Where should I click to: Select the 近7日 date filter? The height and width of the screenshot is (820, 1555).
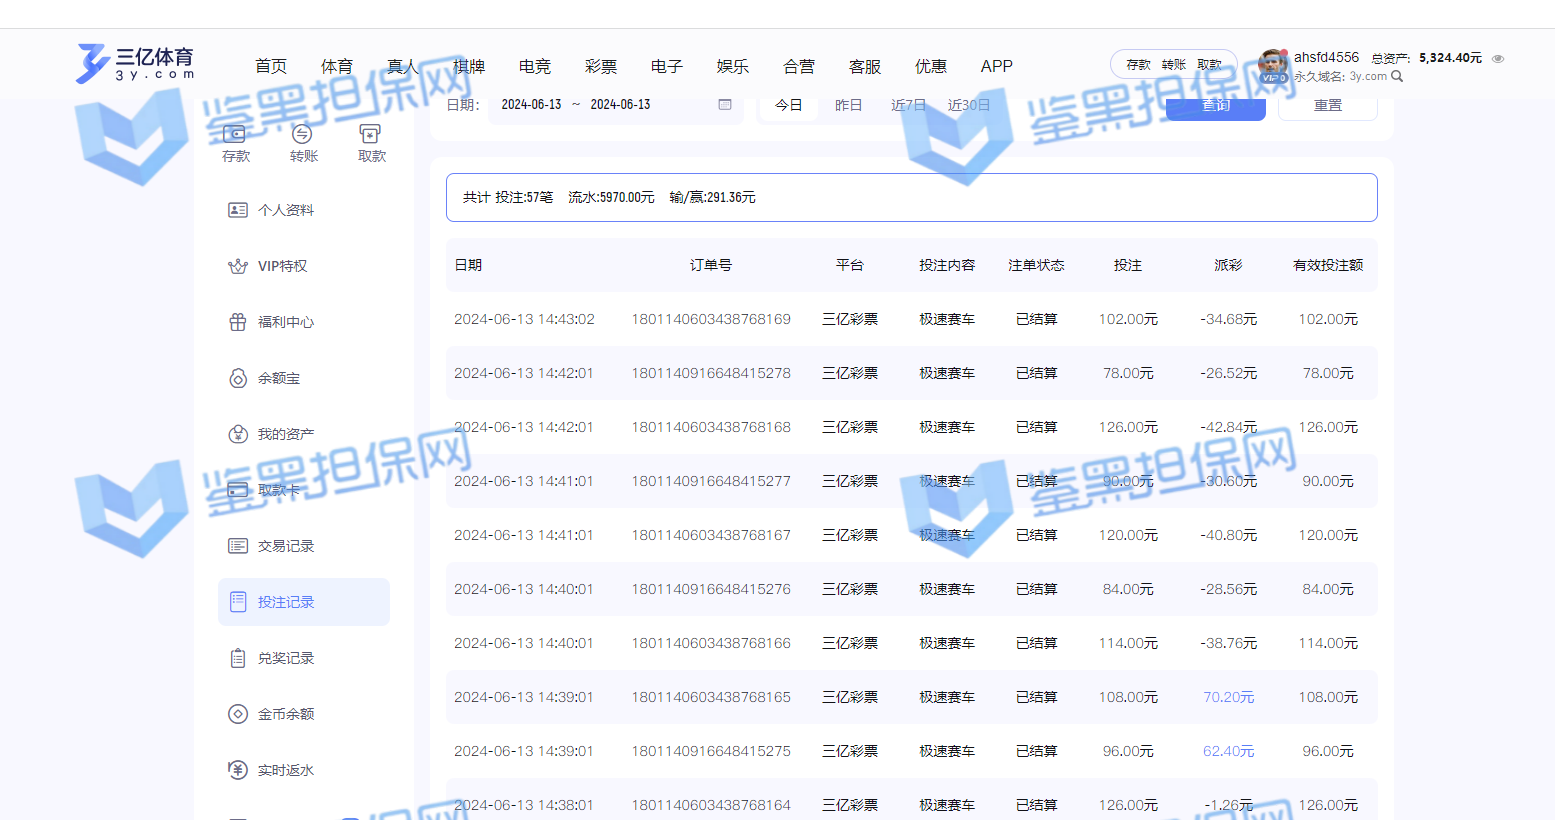(908, 105)
